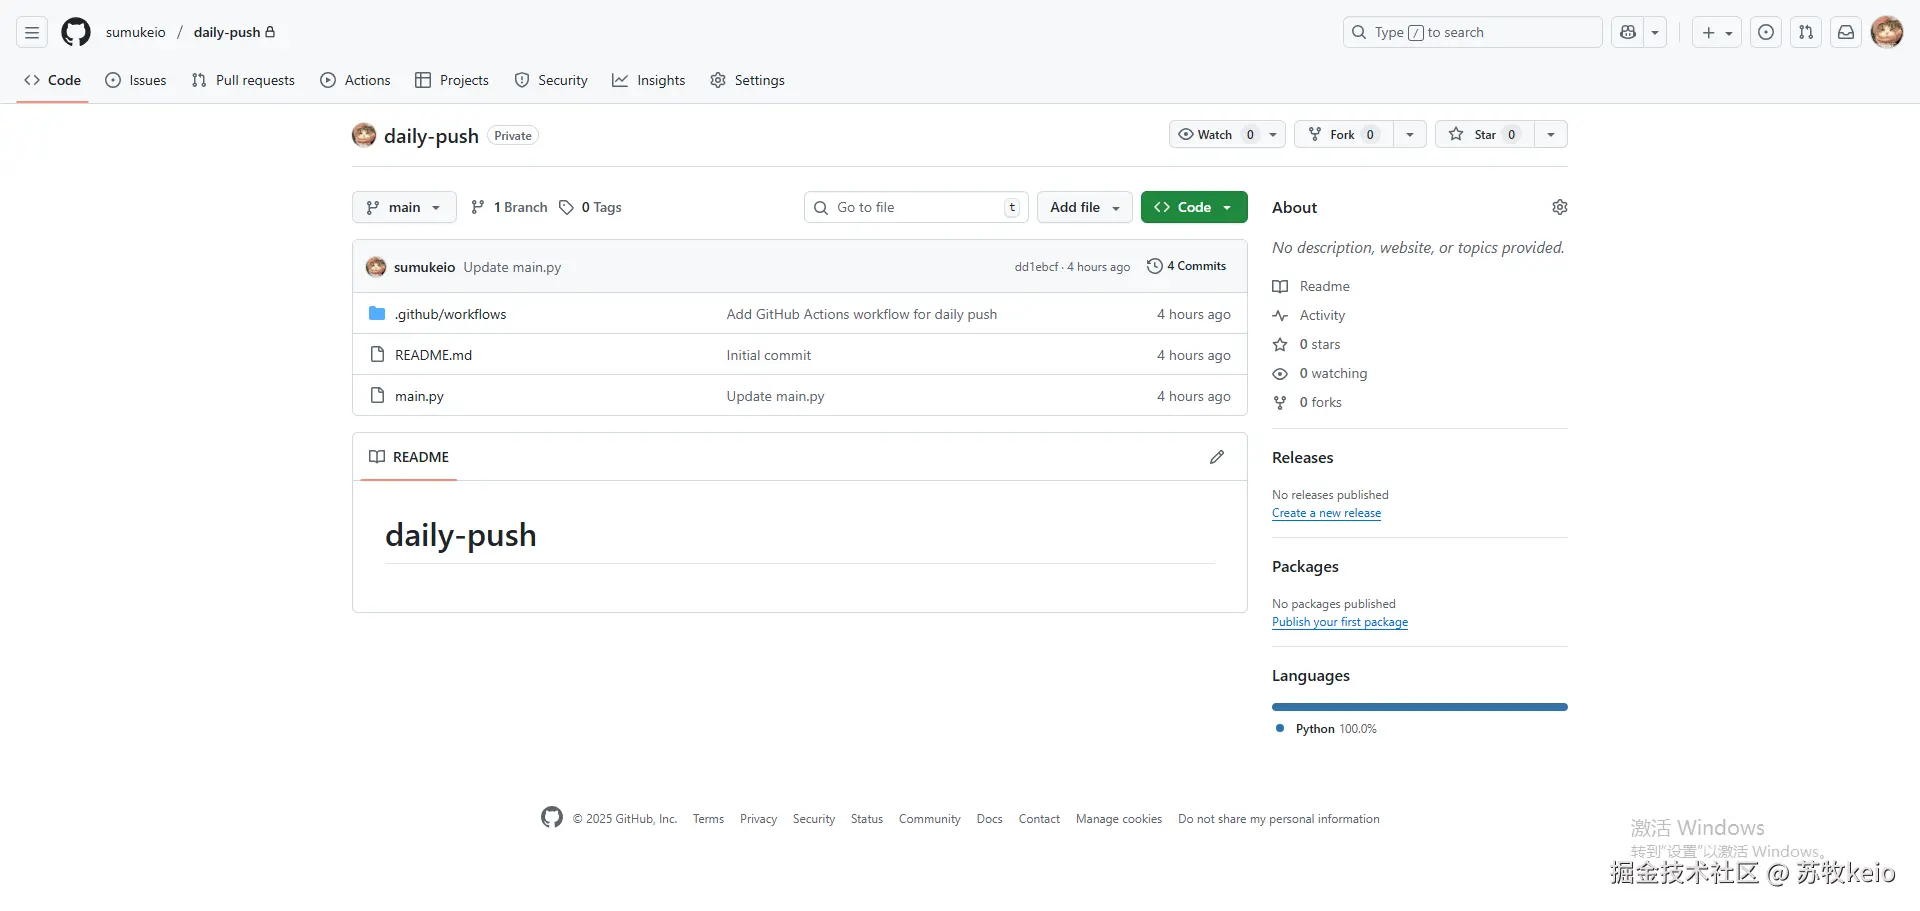The width and height of the screenshot is (1920, 911).
Task: Open the repository Settings tab
Action: pos(747,80)
